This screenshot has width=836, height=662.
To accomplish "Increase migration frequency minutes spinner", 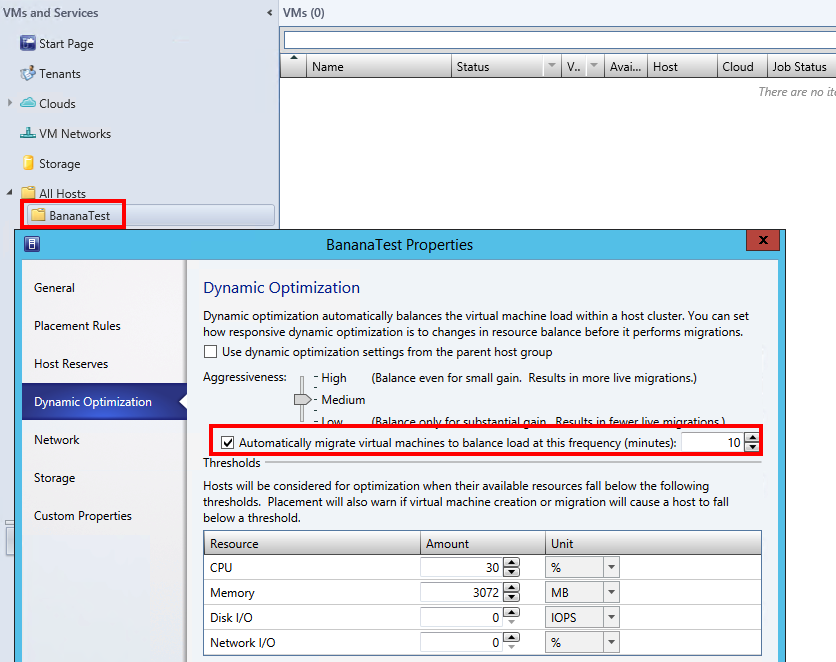I will click(752, 438).
